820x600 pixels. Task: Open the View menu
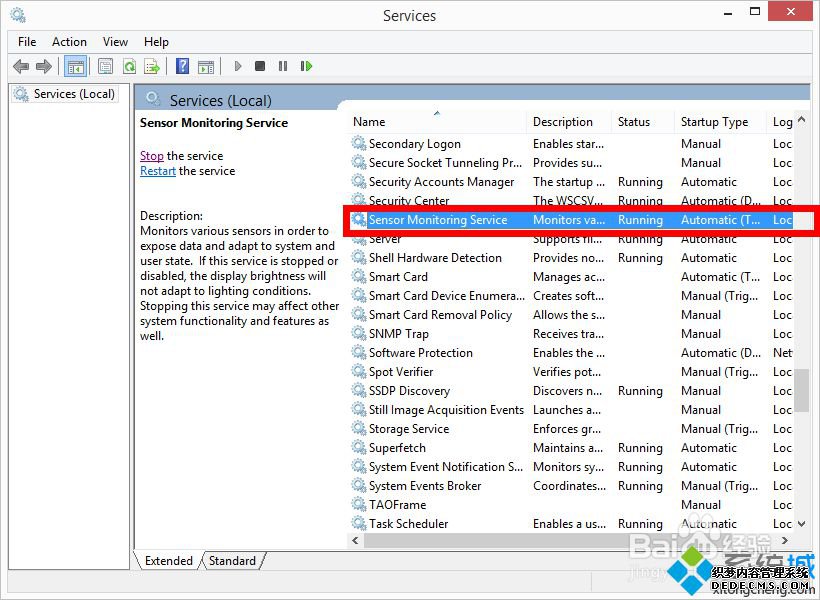click(x=115, y=42)
